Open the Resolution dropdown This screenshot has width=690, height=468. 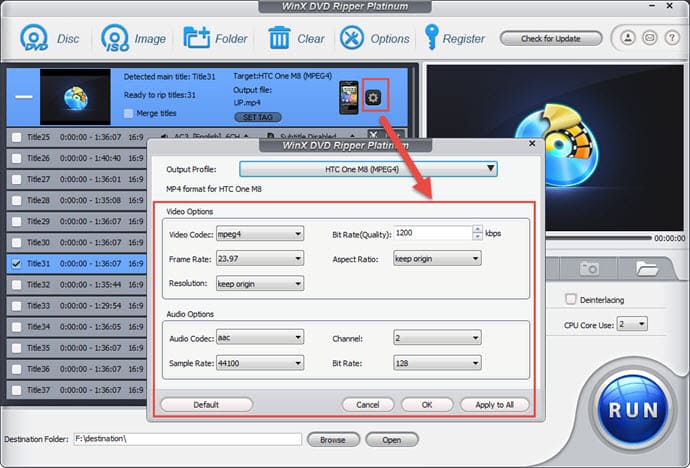point(260,284)
